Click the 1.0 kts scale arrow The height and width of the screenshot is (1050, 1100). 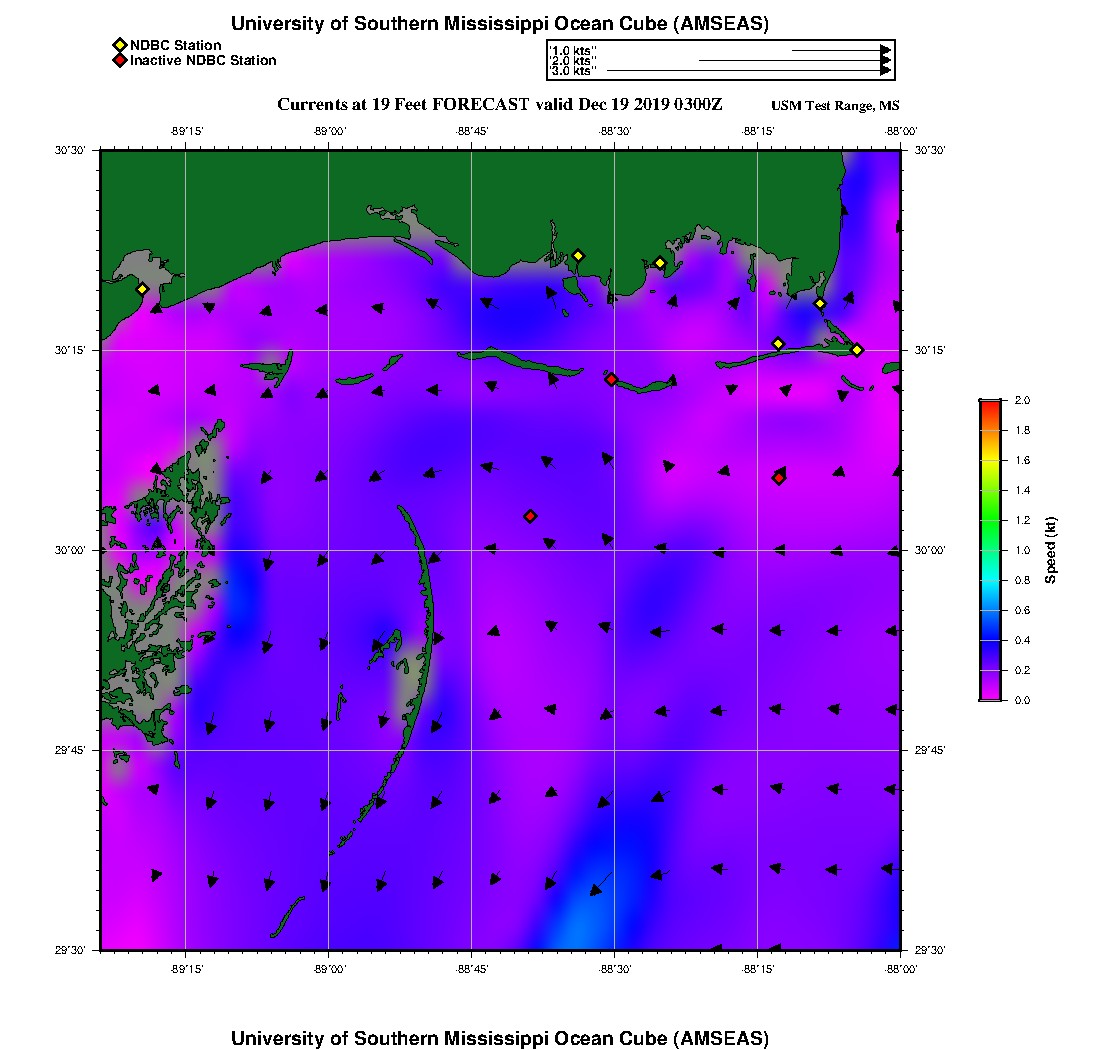click(x=840, y=50)
